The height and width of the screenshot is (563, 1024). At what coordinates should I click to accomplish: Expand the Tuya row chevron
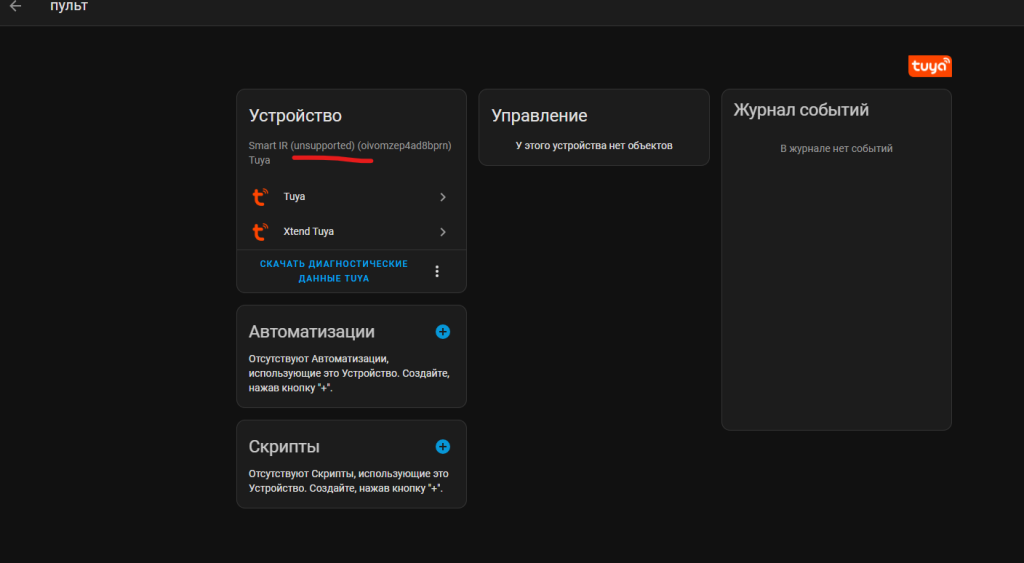(x=443, y=197)
